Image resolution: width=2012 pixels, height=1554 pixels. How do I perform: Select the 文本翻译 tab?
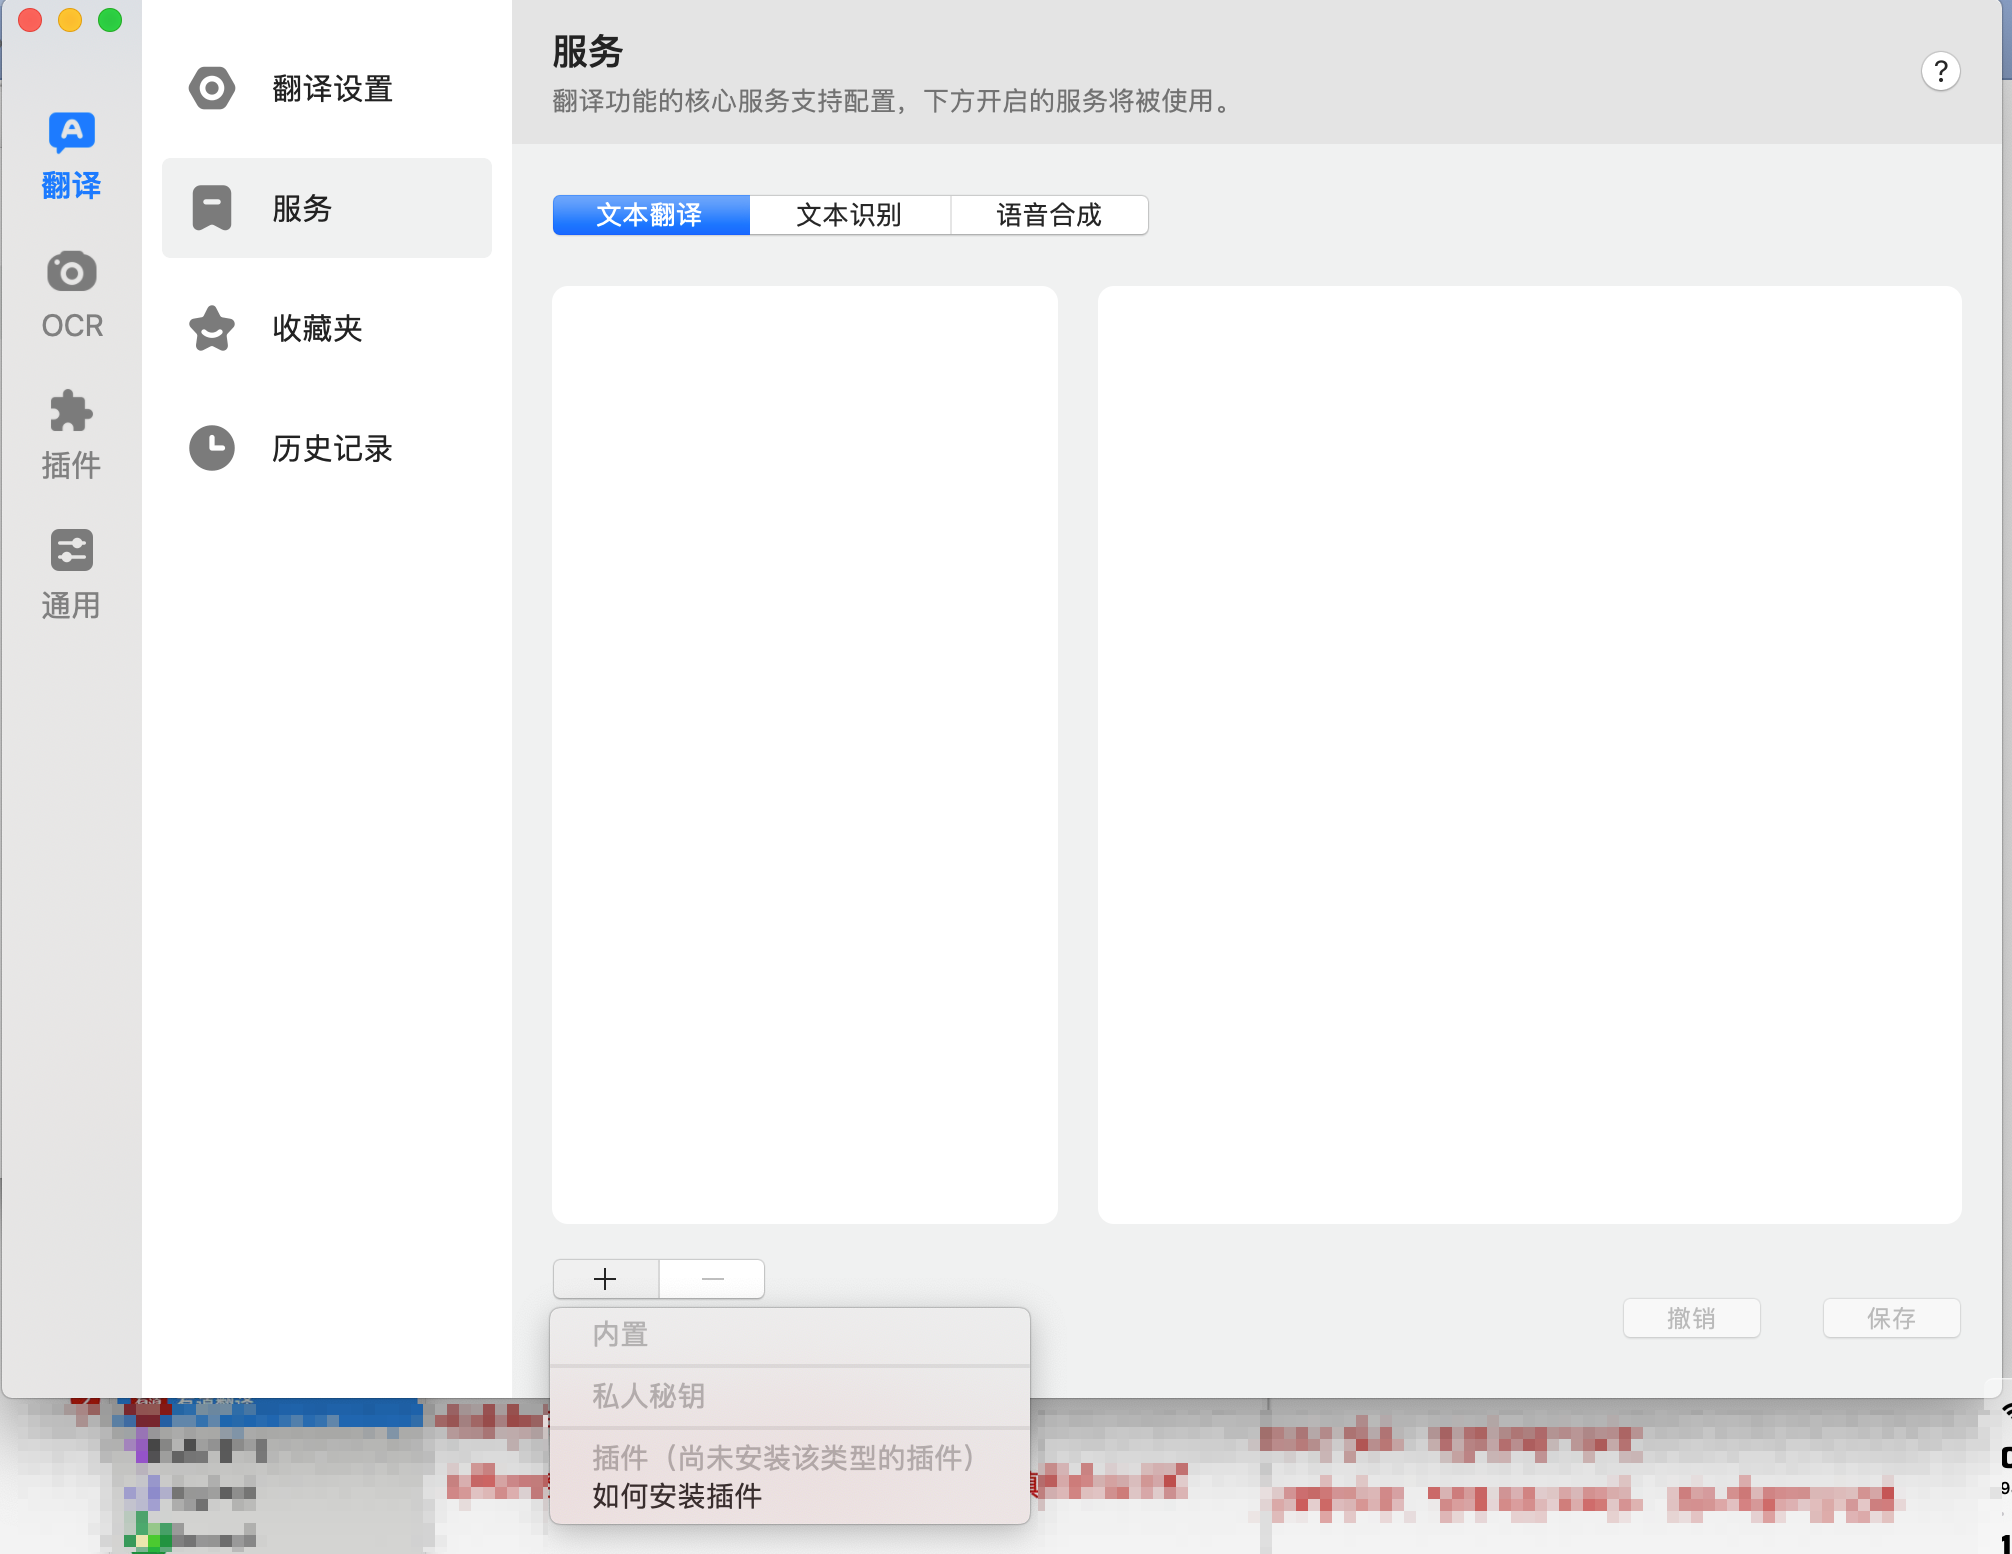[650, 215]
